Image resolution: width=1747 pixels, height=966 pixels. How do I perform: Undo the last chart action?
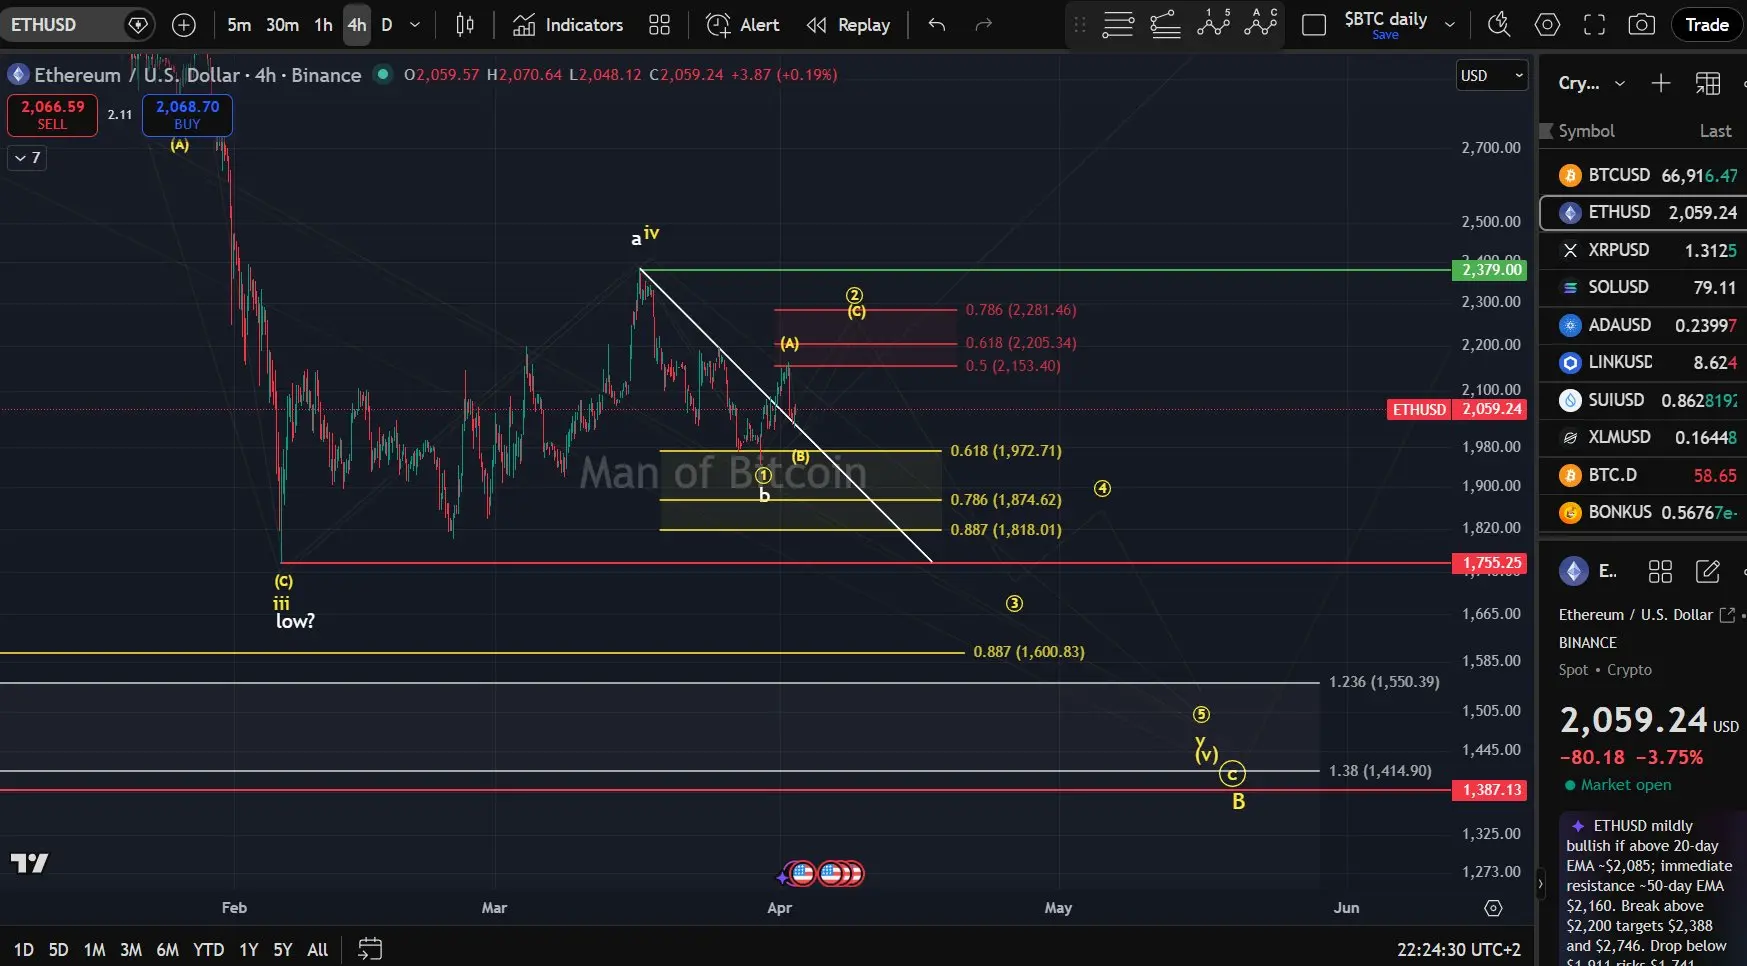937,25
